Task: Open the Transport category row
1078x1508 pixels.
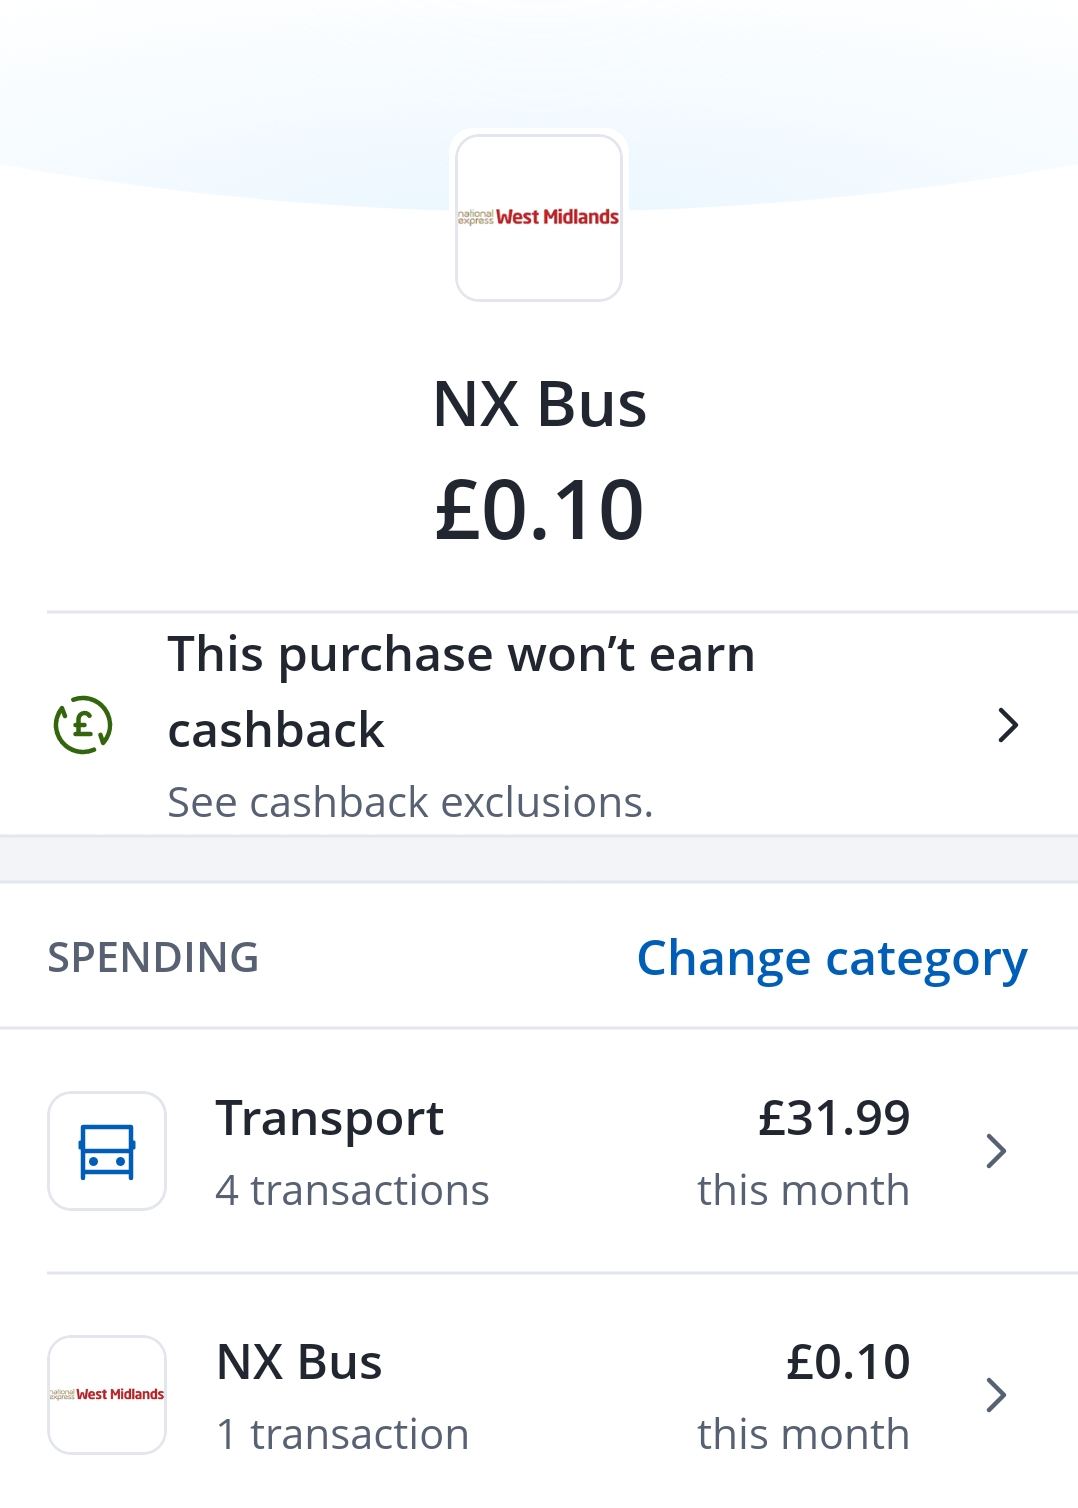Action: [x=539, y=1151]
